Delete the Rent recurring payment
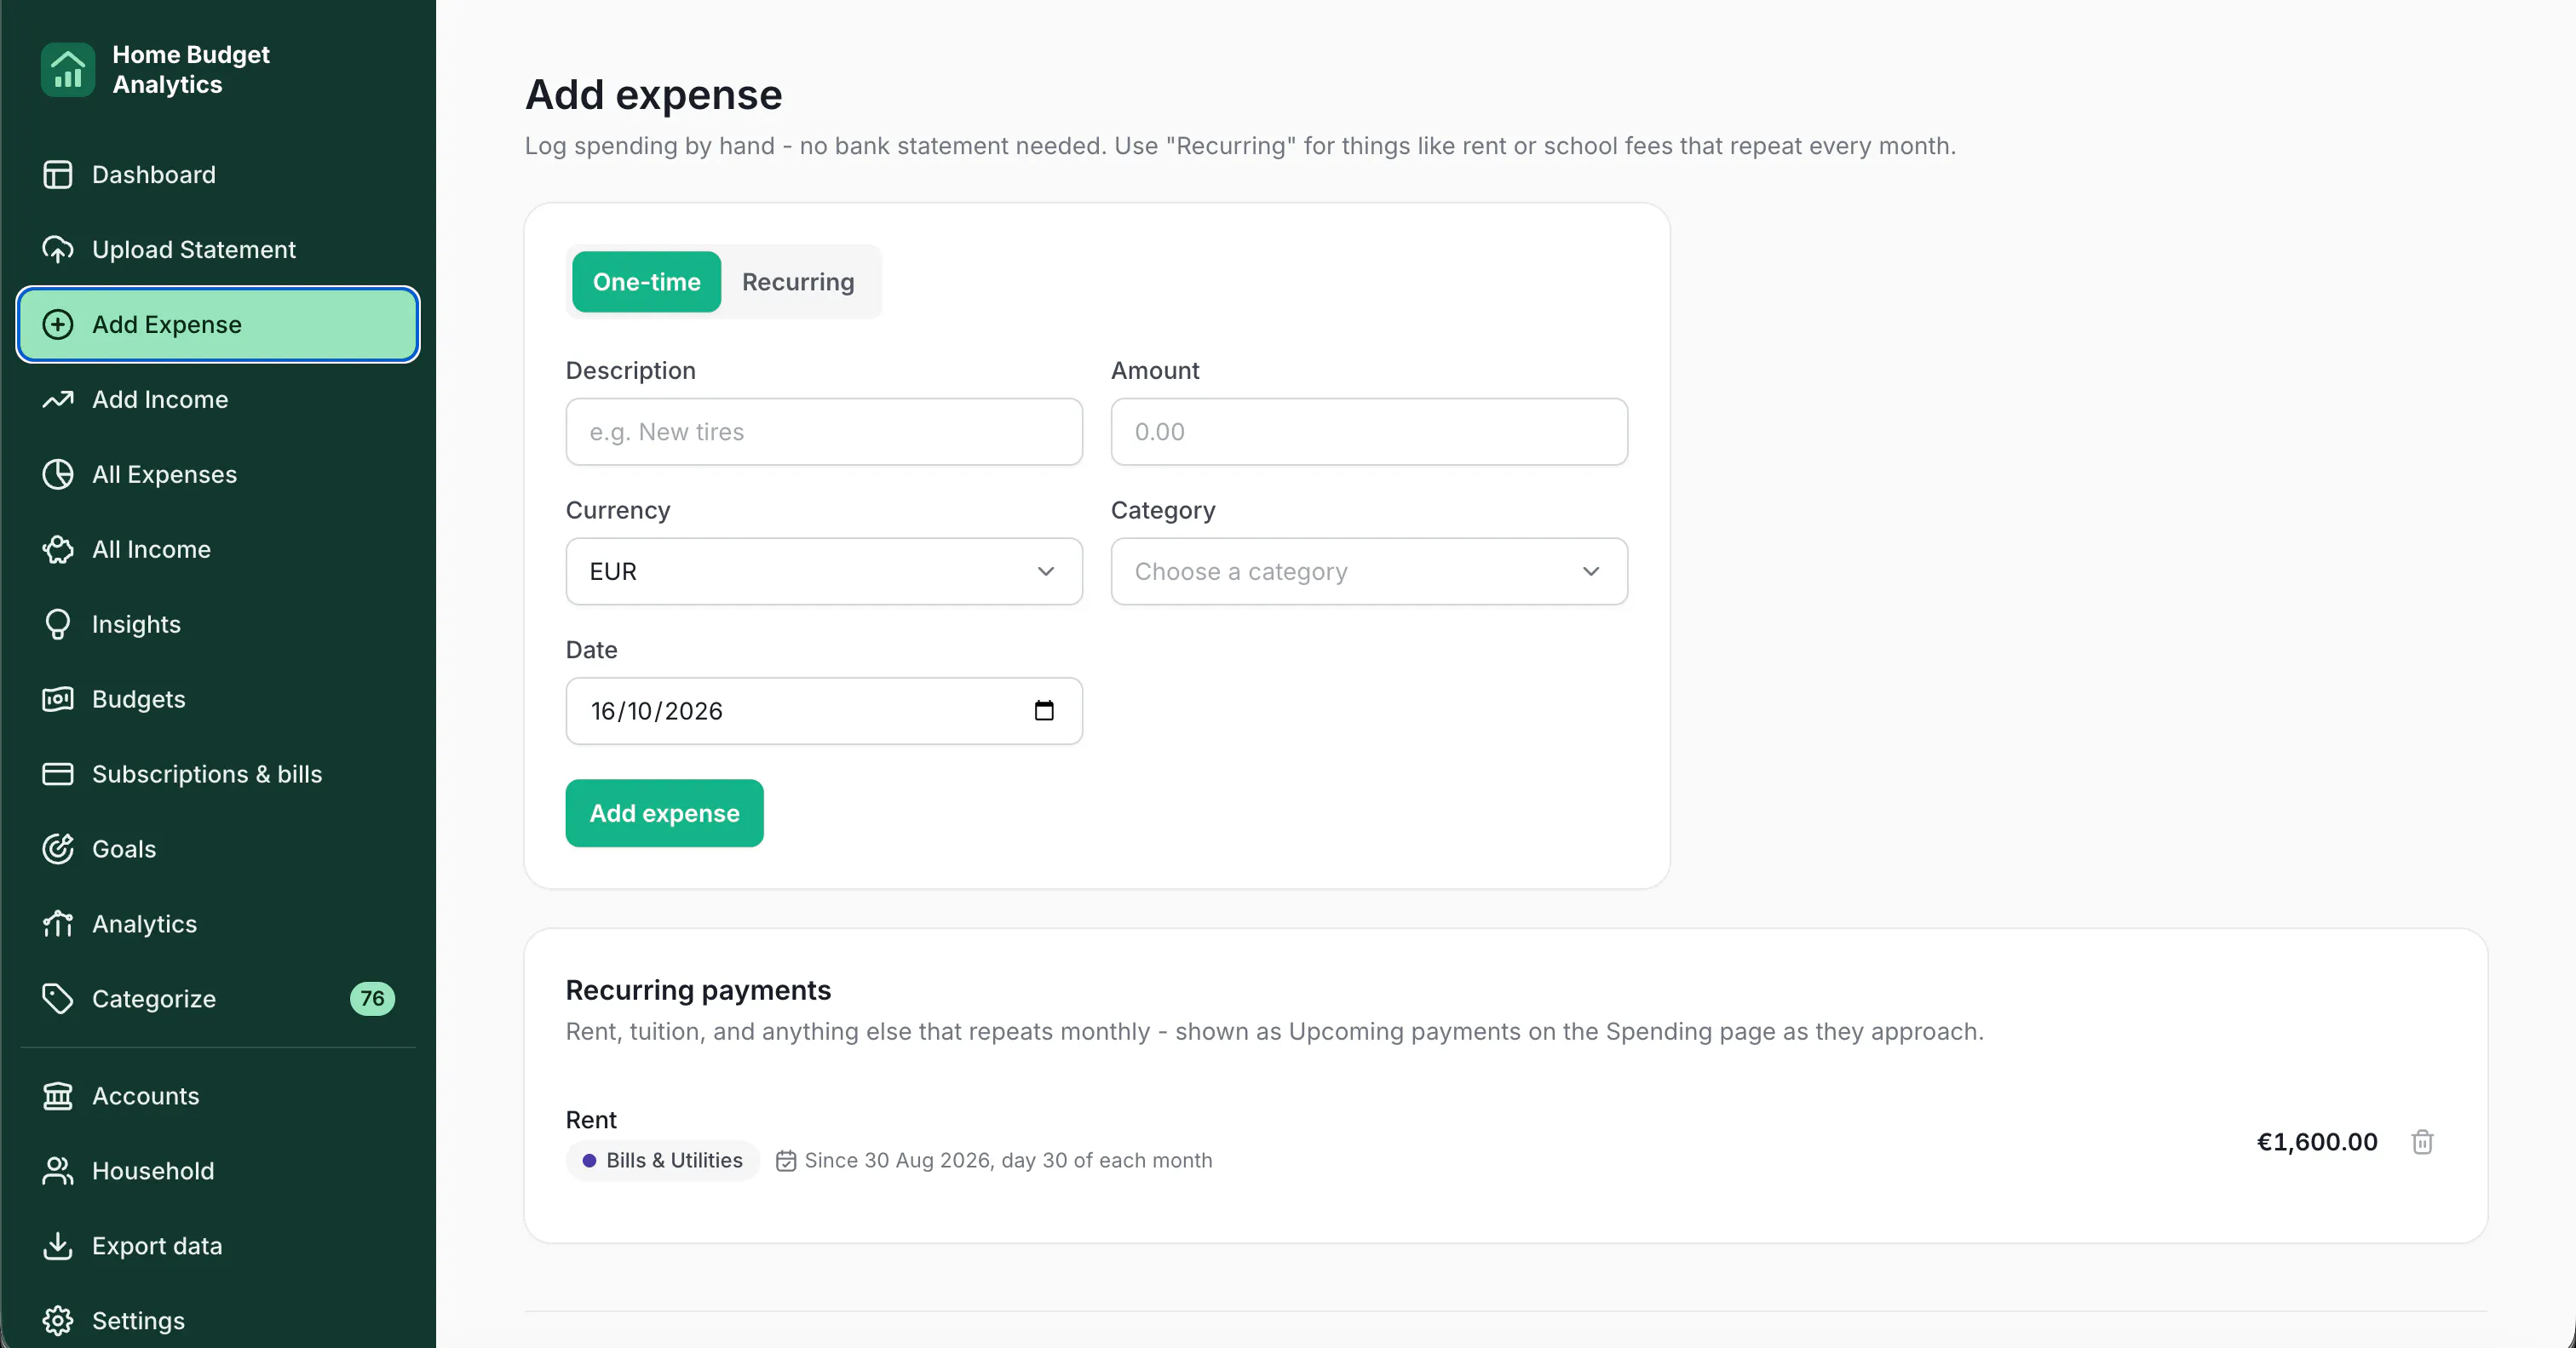The width and height of the screenshot is (2576, 1348). [x=2422, y=1142]
